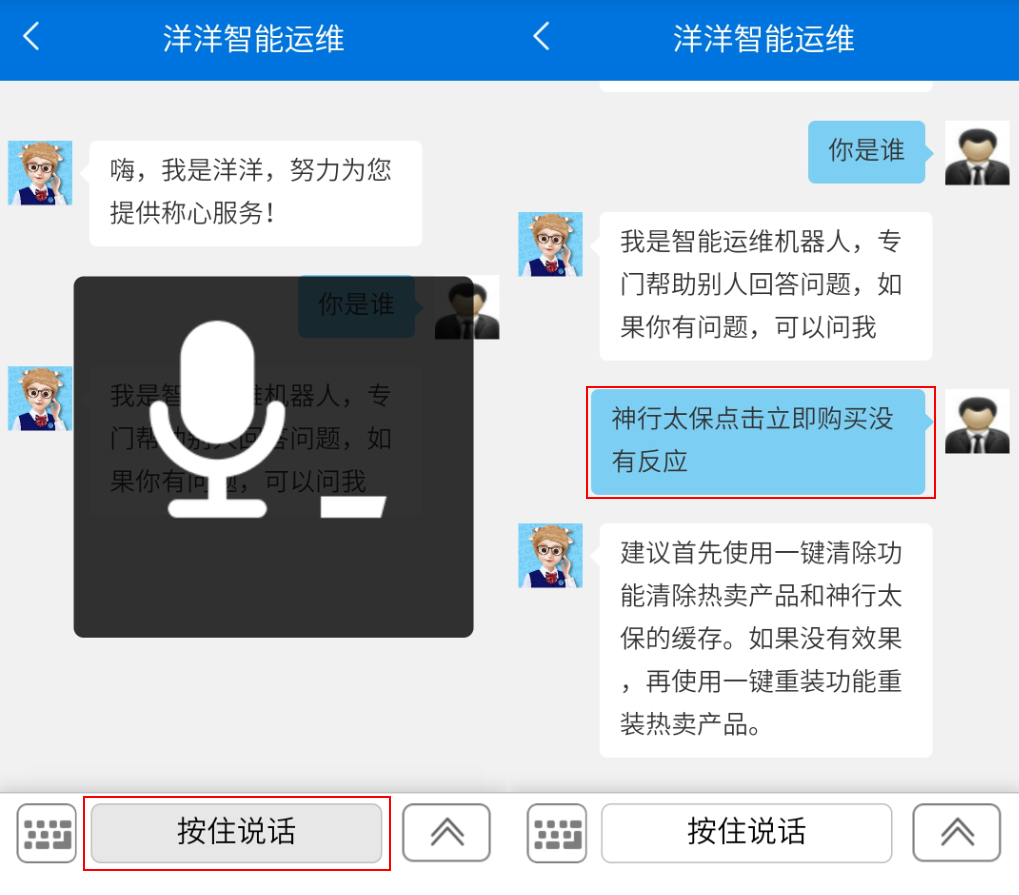
Task: Expand more options with the right chat's double chevron
Action: pyautogui.click(x=956, y=832)
